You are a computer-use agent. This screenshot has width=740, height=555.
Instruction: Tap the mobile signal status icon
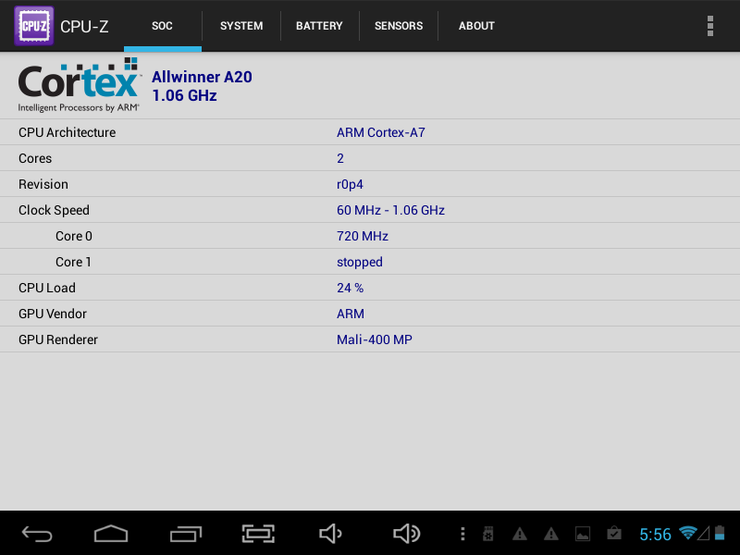point(704,533)
